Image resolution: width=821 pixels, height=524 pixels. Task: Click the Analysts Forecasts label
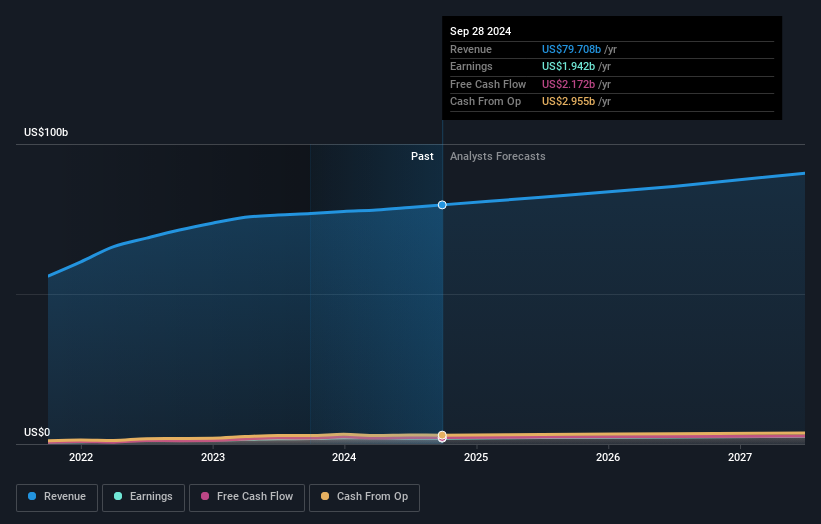497,157
